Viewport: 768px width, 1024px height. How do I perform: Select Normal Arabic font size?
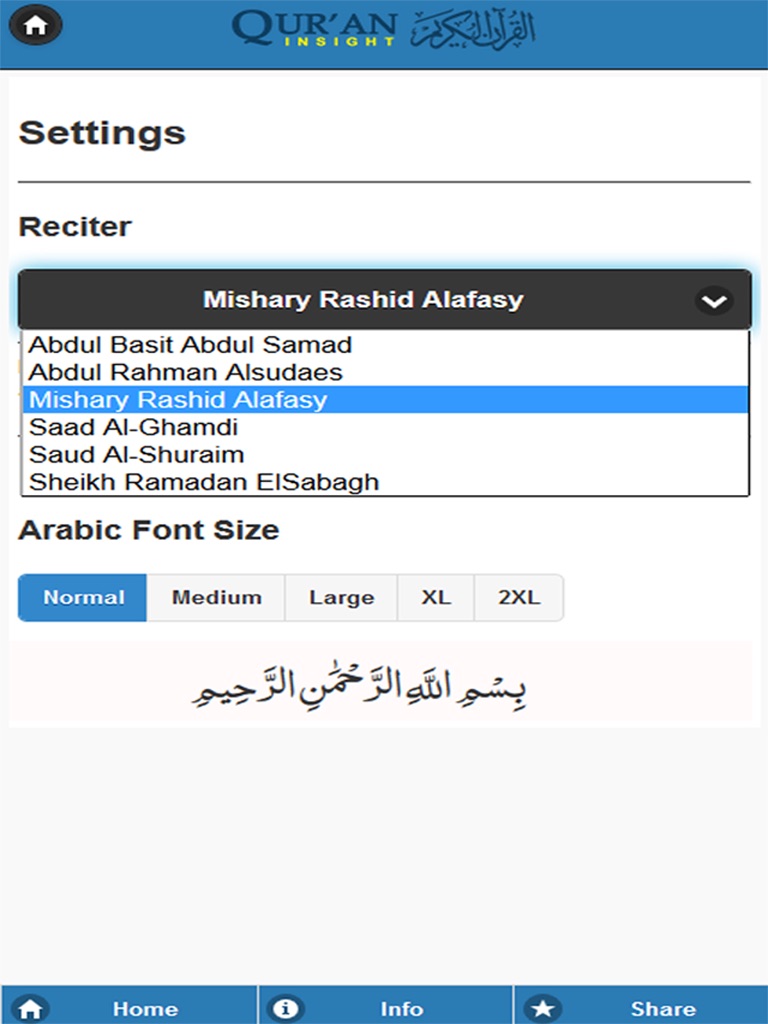coord(83,598)
